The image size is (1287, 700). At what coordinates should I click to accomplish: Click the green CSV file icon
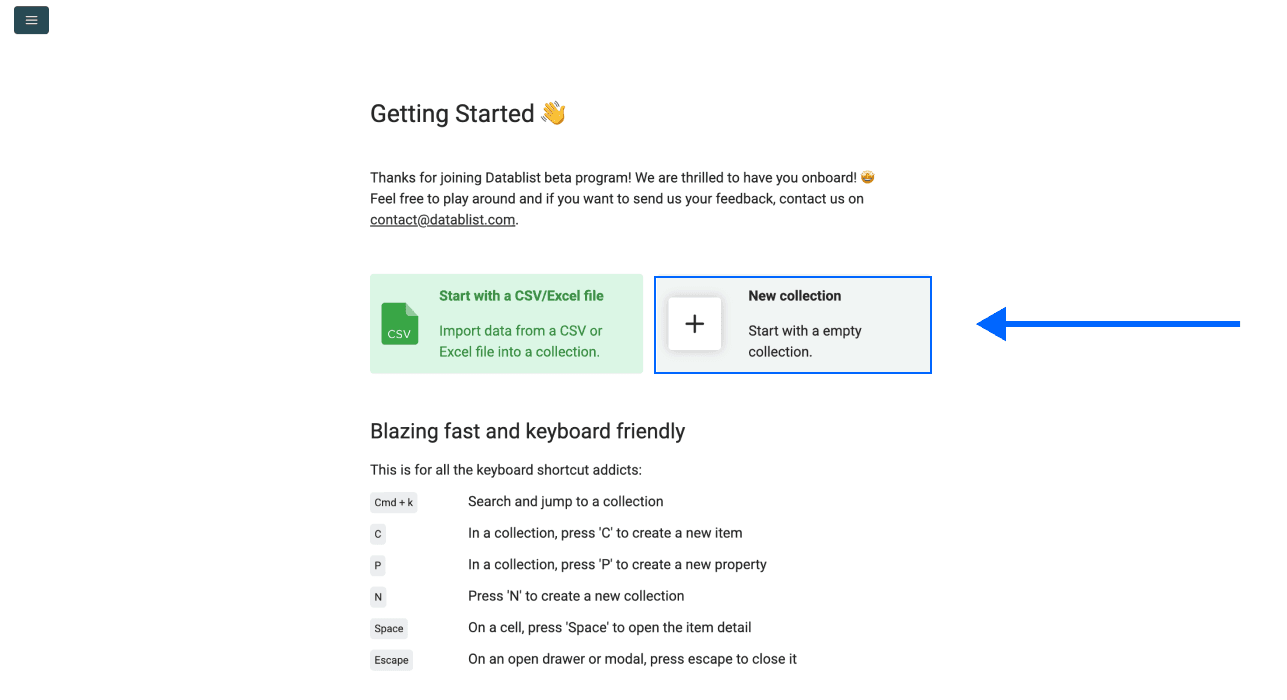tap(400, 324)
